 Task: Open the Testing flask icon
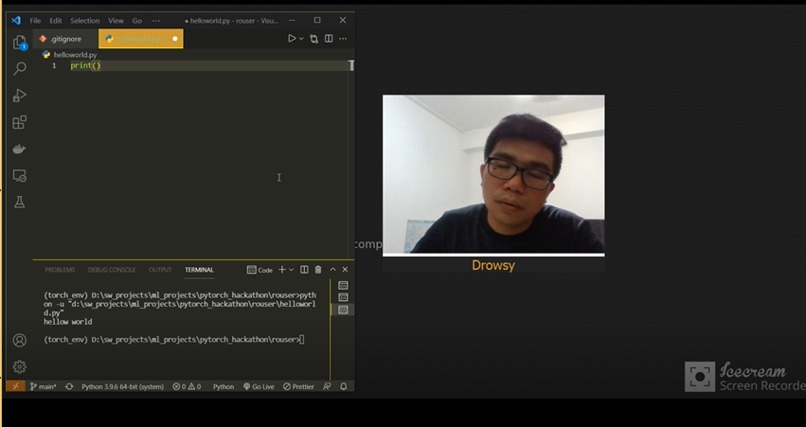tap(20, 202)
